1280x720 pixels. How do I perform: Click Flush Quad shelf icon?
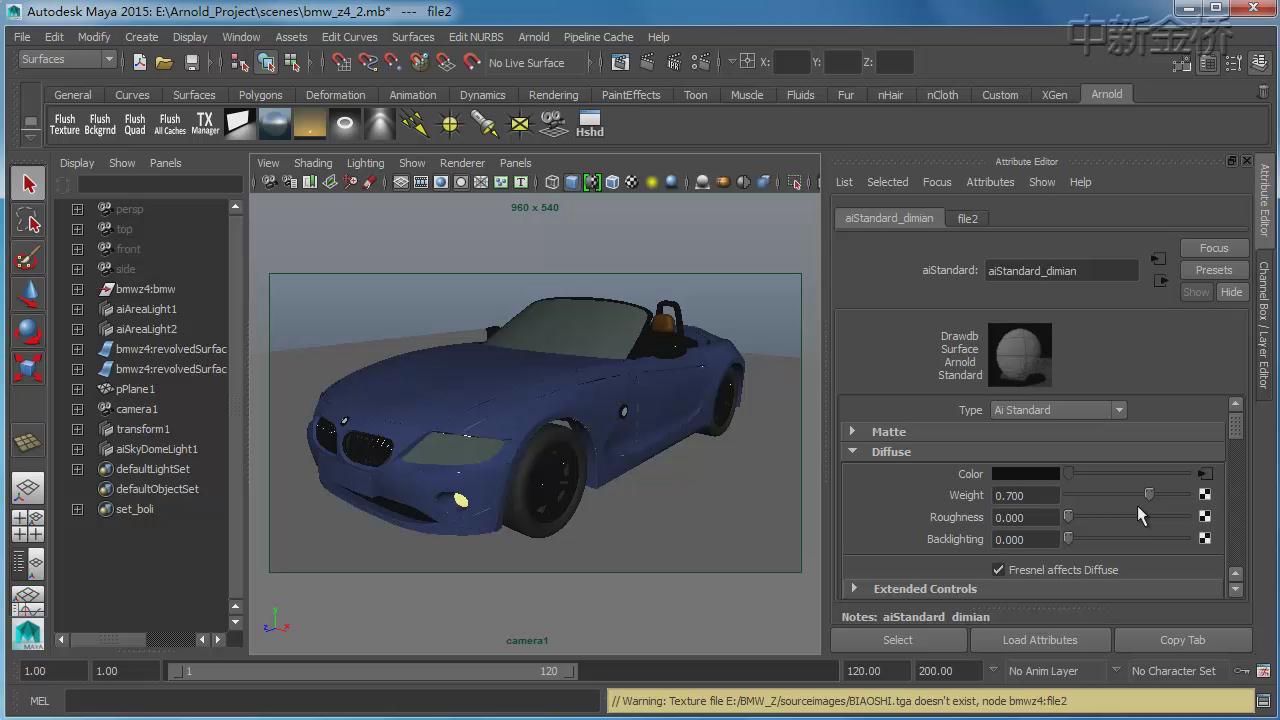135,124
